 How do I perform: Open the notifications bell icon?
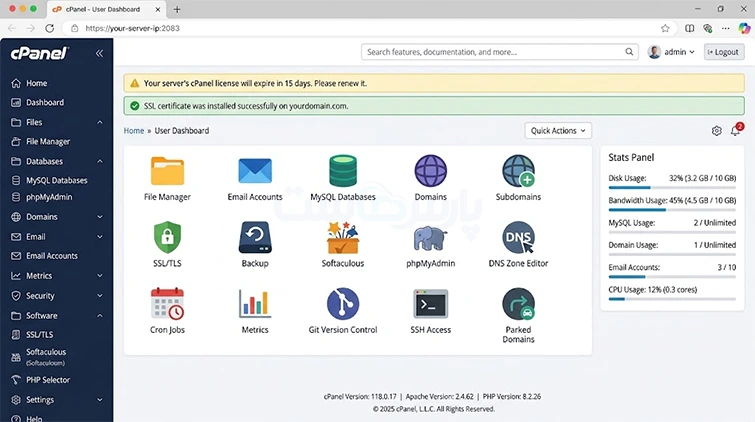point(735,131)
